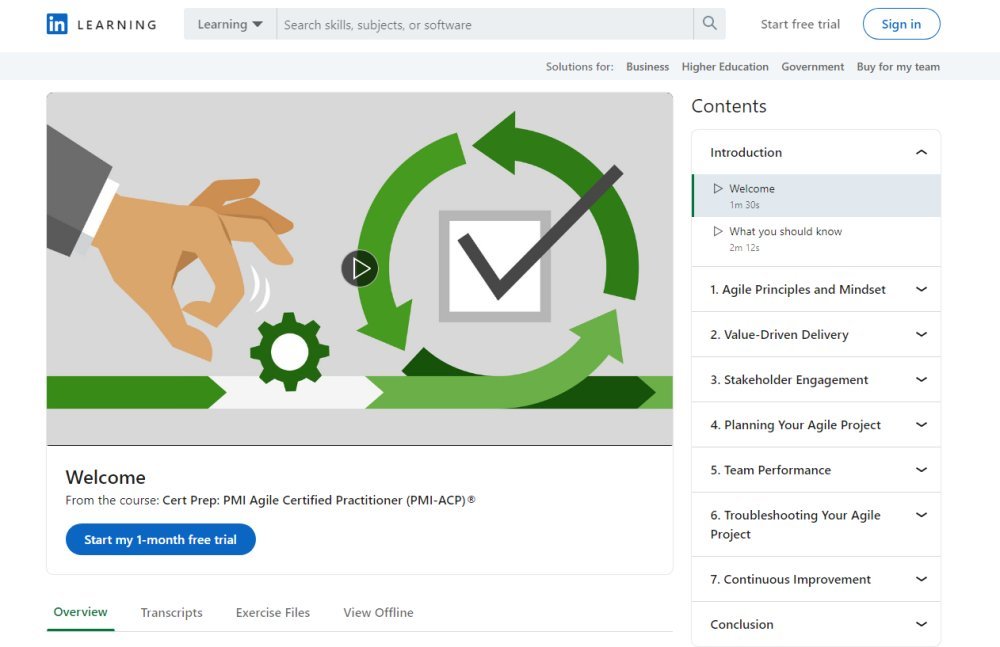Expand Agile Principles and Mindset section
Viewport: 1000px width, 647px height.
pyautogui.click(x=816, y=289)
